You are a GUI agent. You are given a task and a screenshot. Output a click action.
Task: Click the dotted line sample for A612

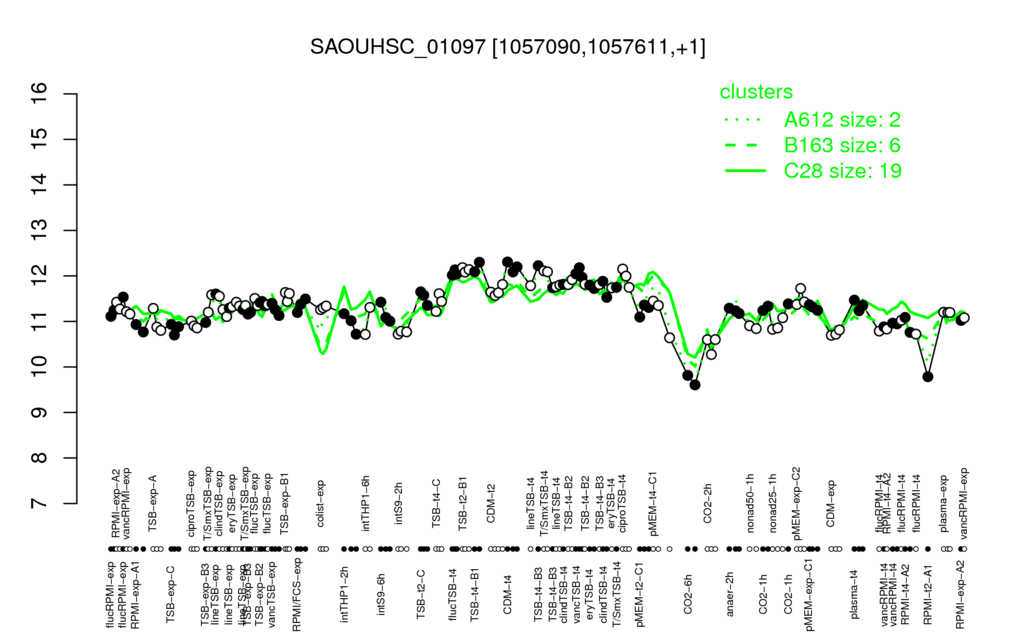click(x=744, y=120)
